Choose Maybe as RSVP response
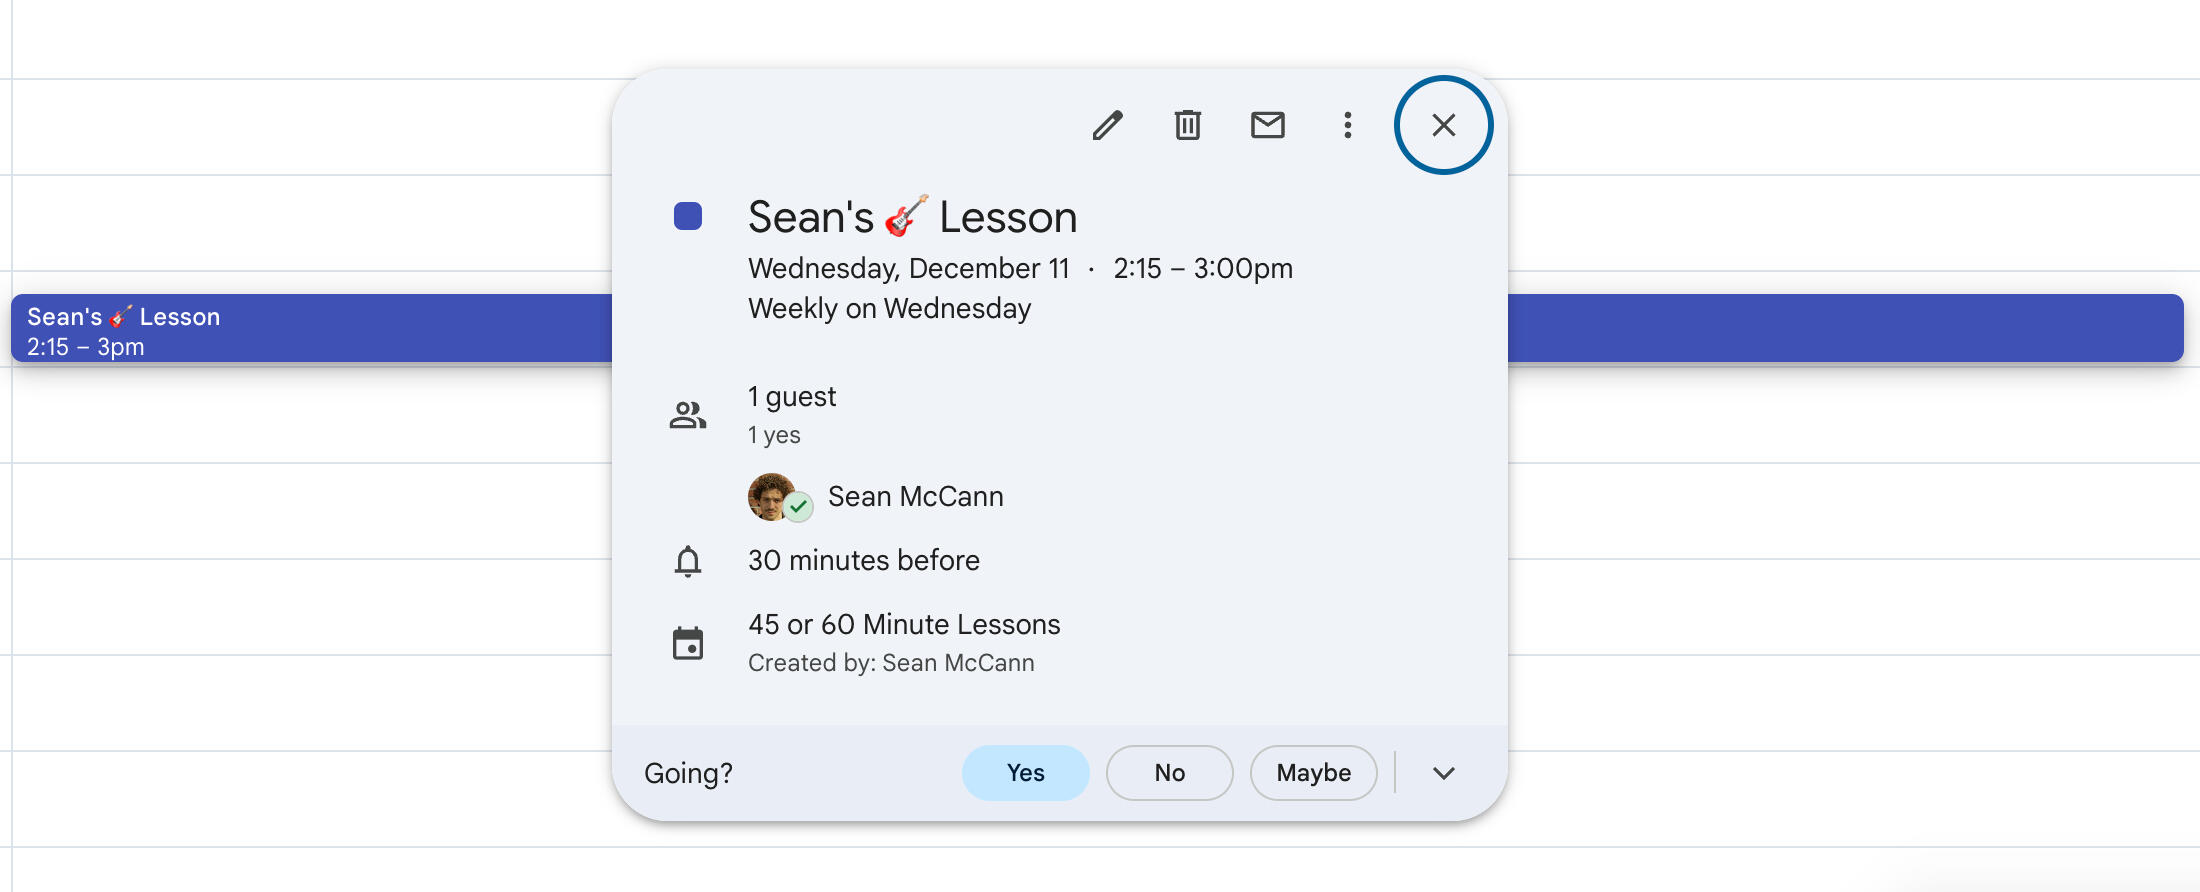 pos(1313,773)
